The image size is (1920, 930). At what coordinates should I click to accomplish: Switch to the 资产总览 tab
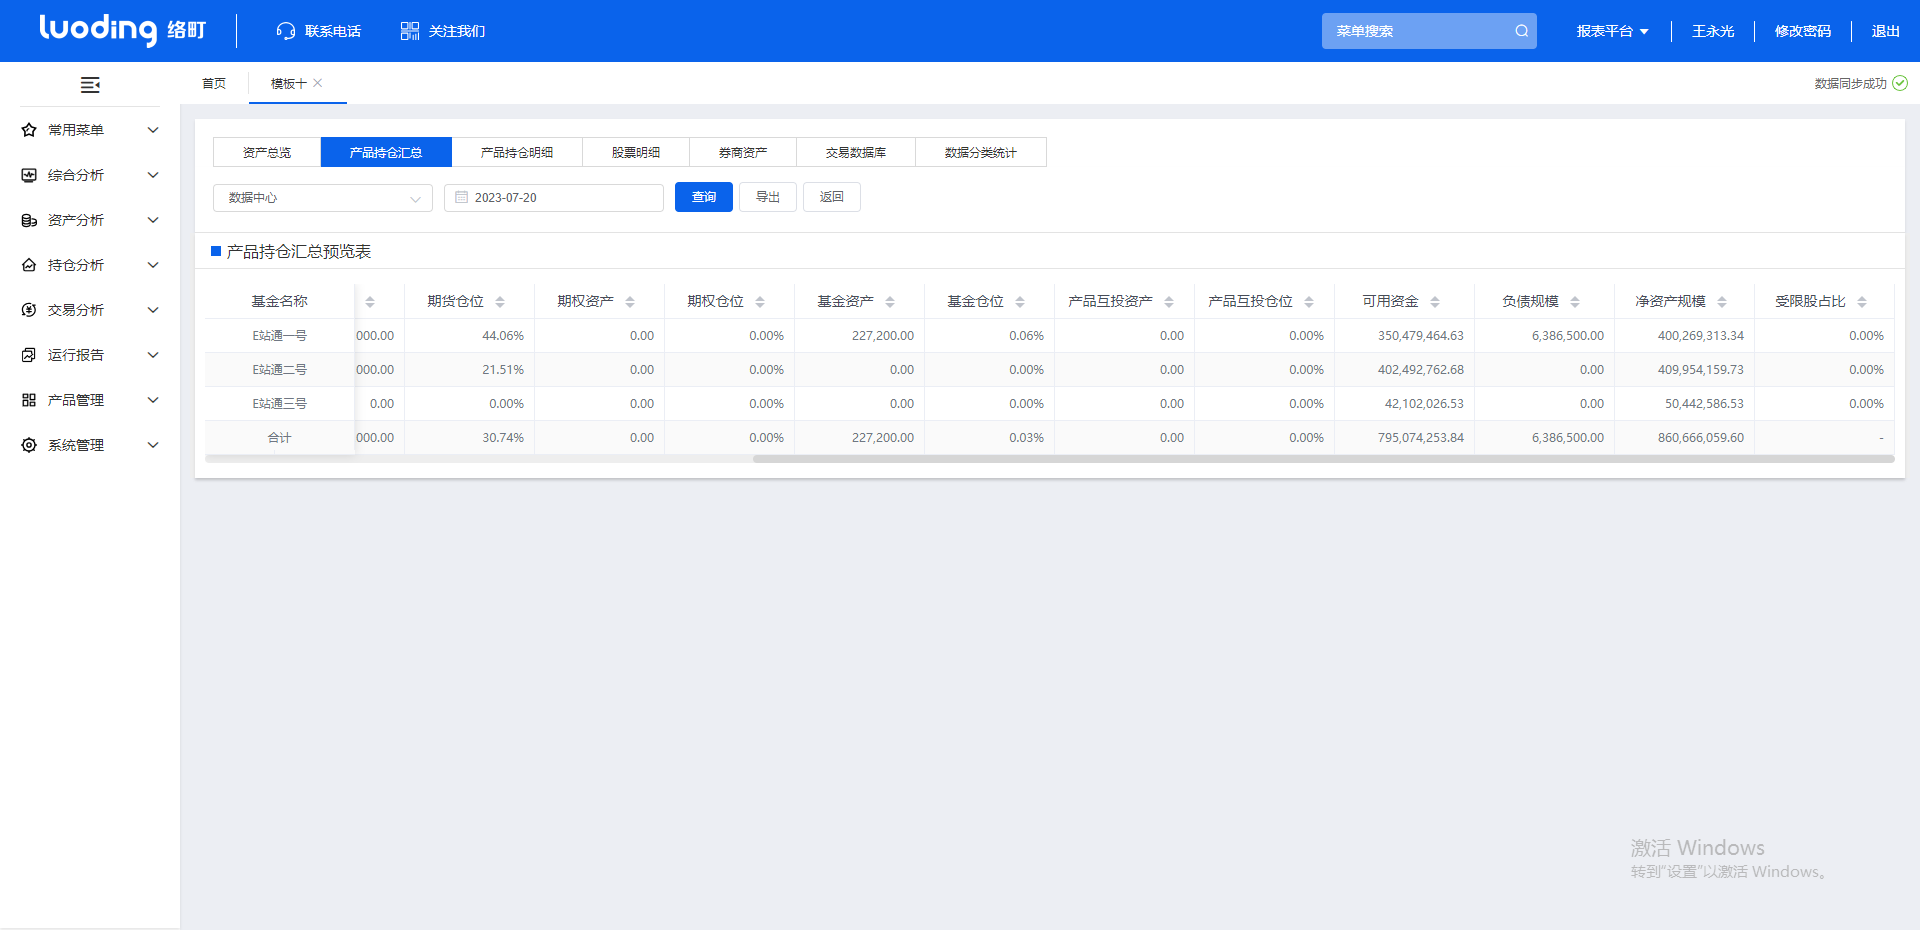pyautogui.click(x=267, y=152)
